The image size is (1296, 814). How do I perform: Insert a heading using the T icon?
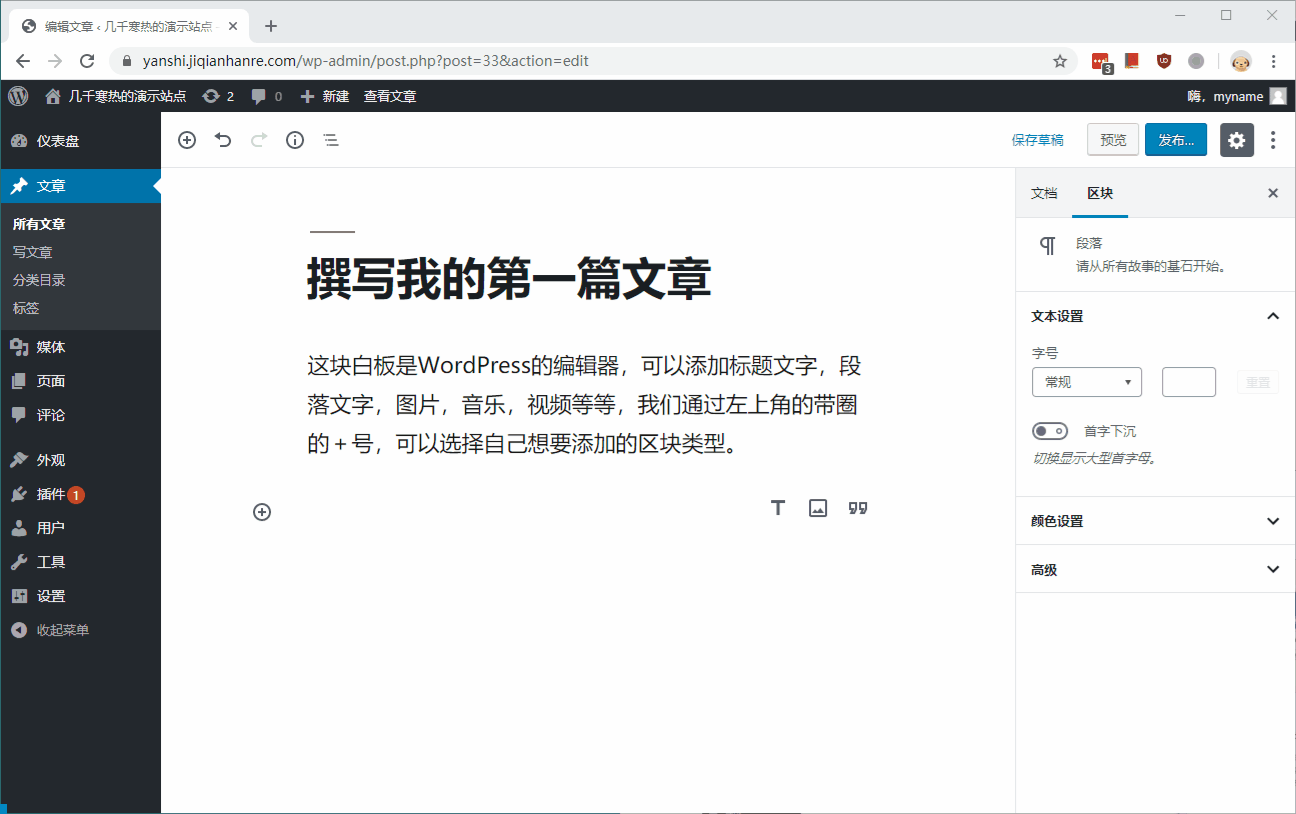tap(777, 507)
